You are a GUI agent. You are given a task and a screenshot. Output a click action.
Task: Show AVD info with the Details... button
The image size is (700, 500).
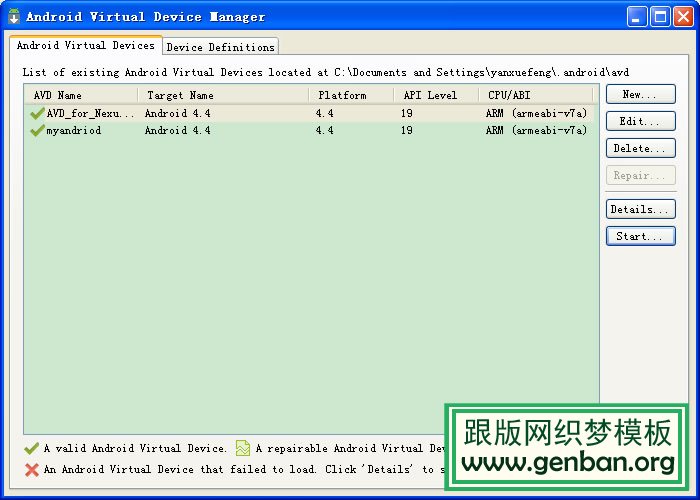click(640, 209)
